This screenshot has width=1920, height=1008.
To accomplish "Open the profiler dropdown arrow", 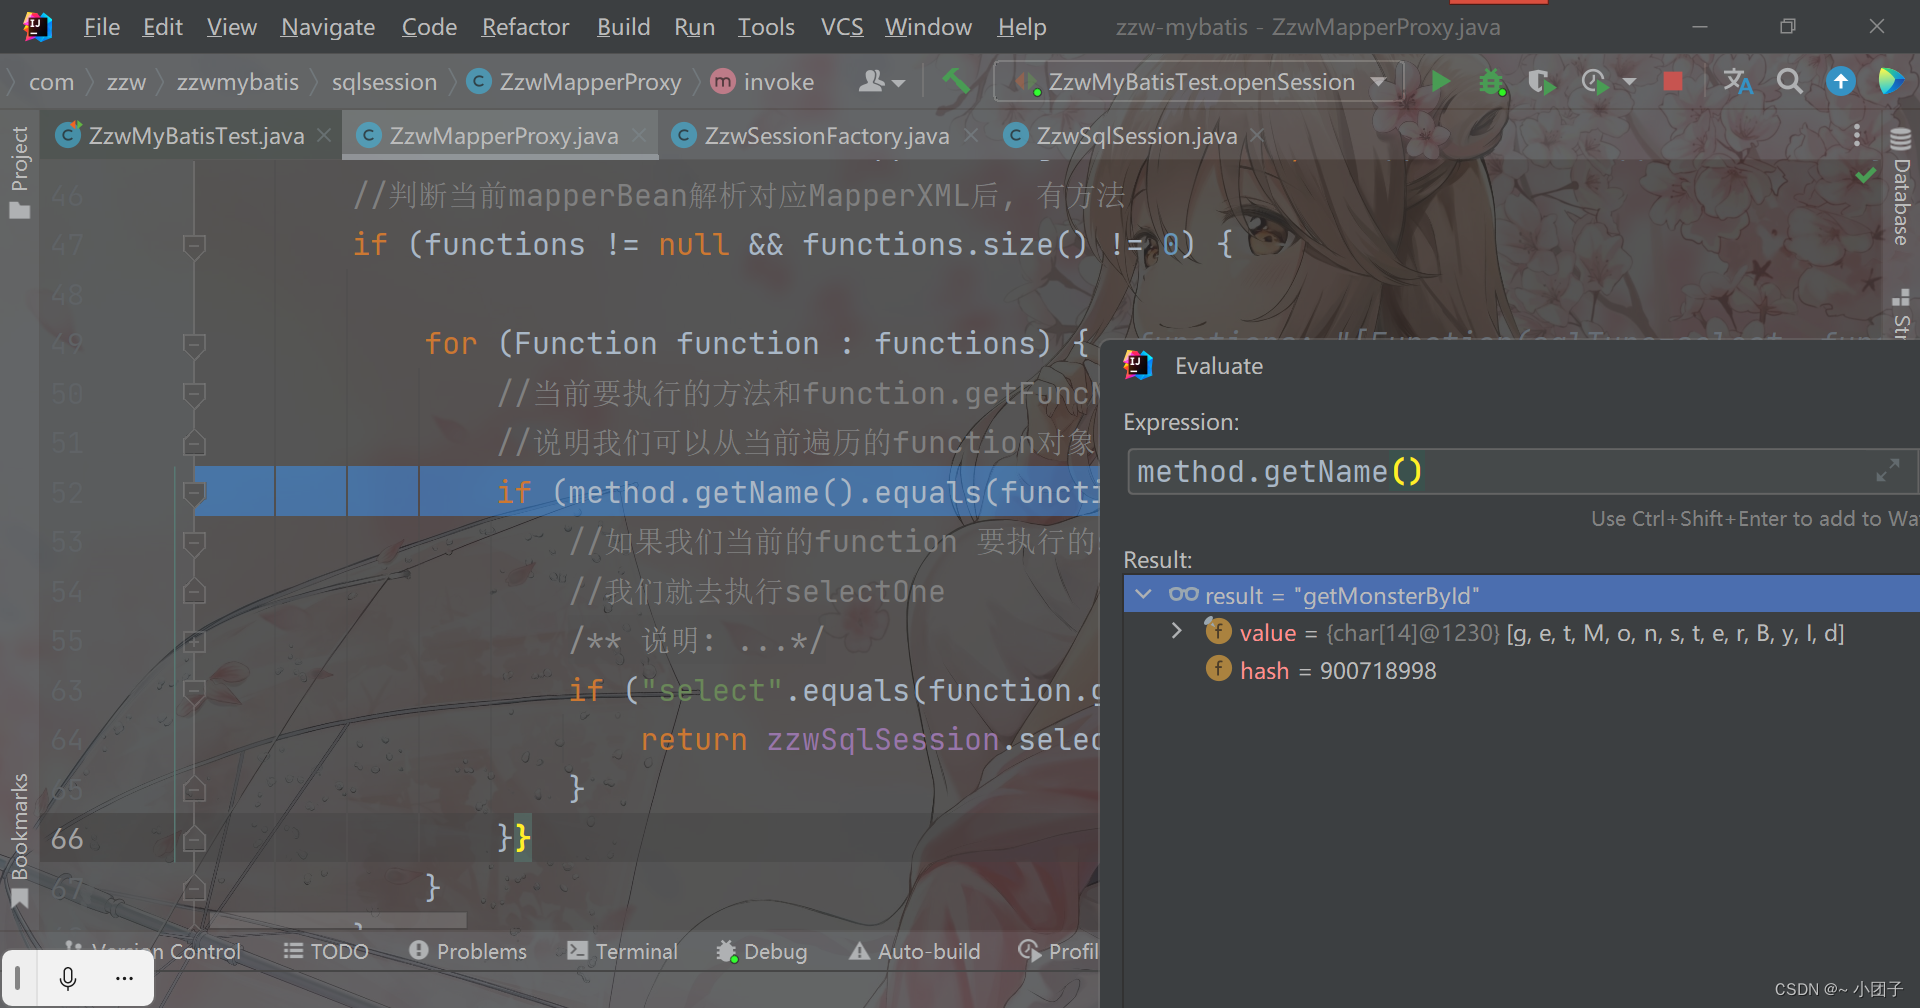I will pyautogui.click(x=1629, y=82).
